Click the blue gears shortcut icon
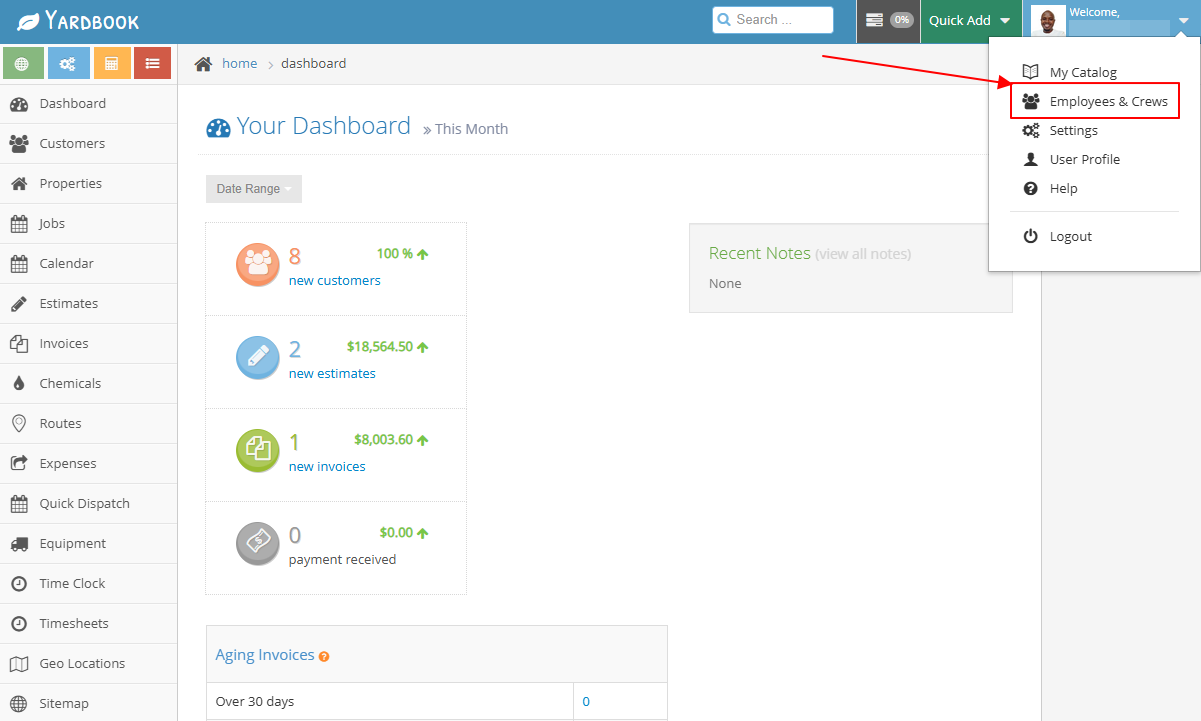The width and height of the screenshot is (1201, 721). 67,63
